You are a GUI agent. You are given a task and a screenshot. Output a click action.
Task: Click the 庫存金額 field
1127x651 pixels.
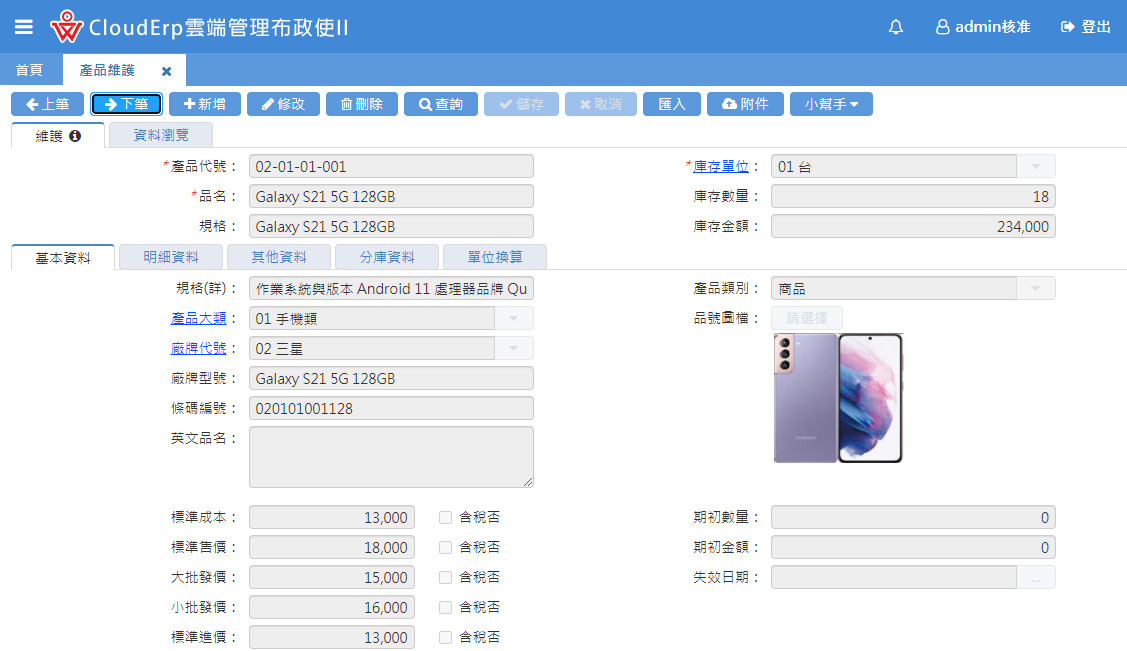coord(913,226)
